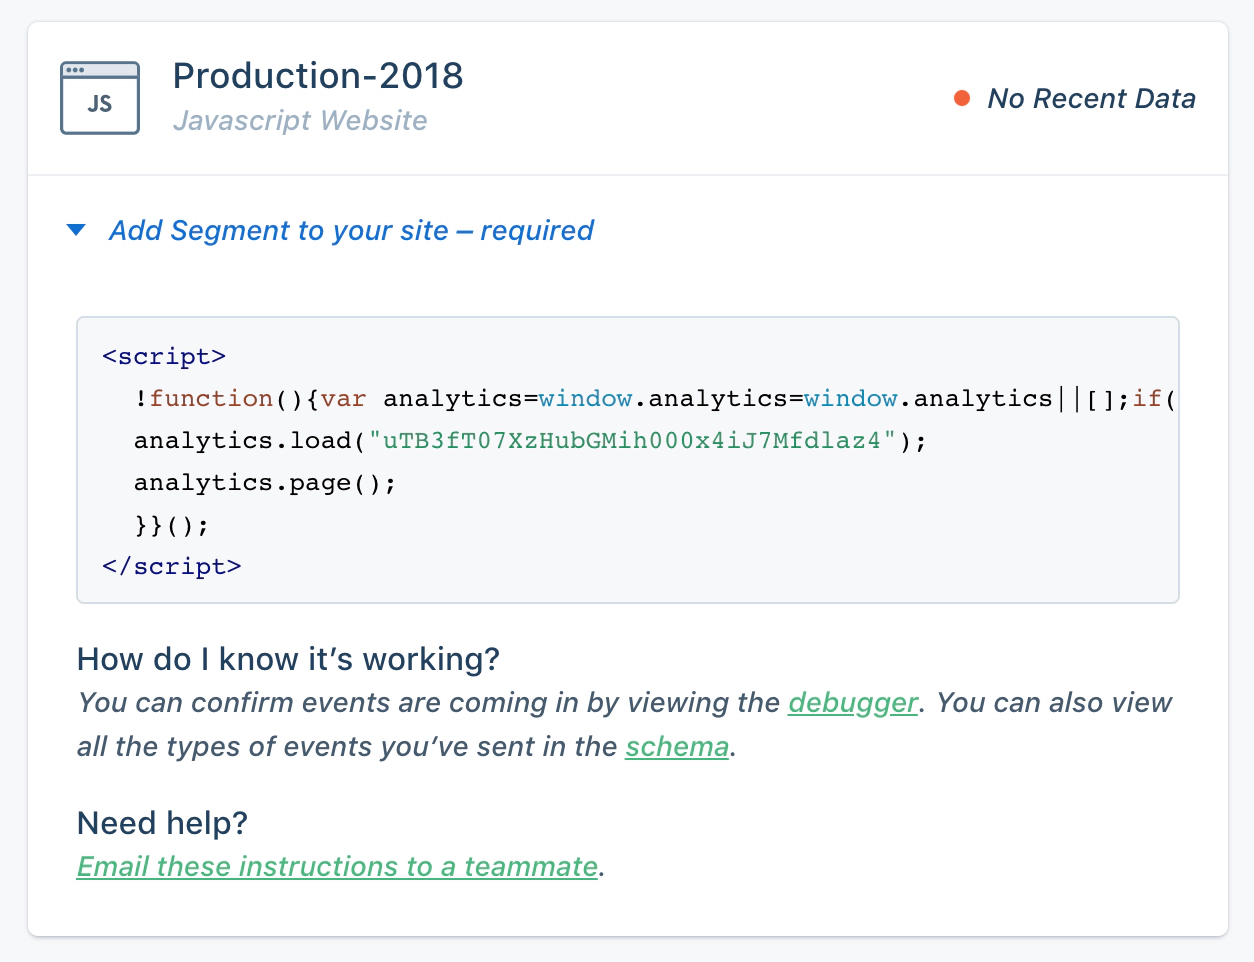Click the 'Javascript Website' subtitle
Viewport: 1254px width, 962px height.
[x=300, y=121]
